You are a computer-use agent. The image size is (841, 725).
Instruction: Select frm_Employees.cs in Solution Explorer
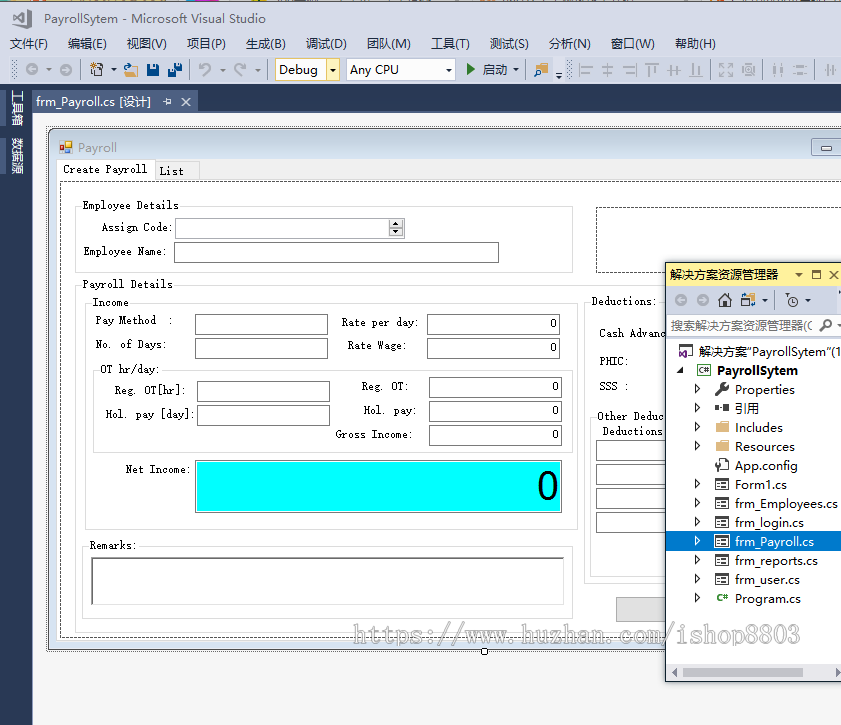[x=785, y=504]
